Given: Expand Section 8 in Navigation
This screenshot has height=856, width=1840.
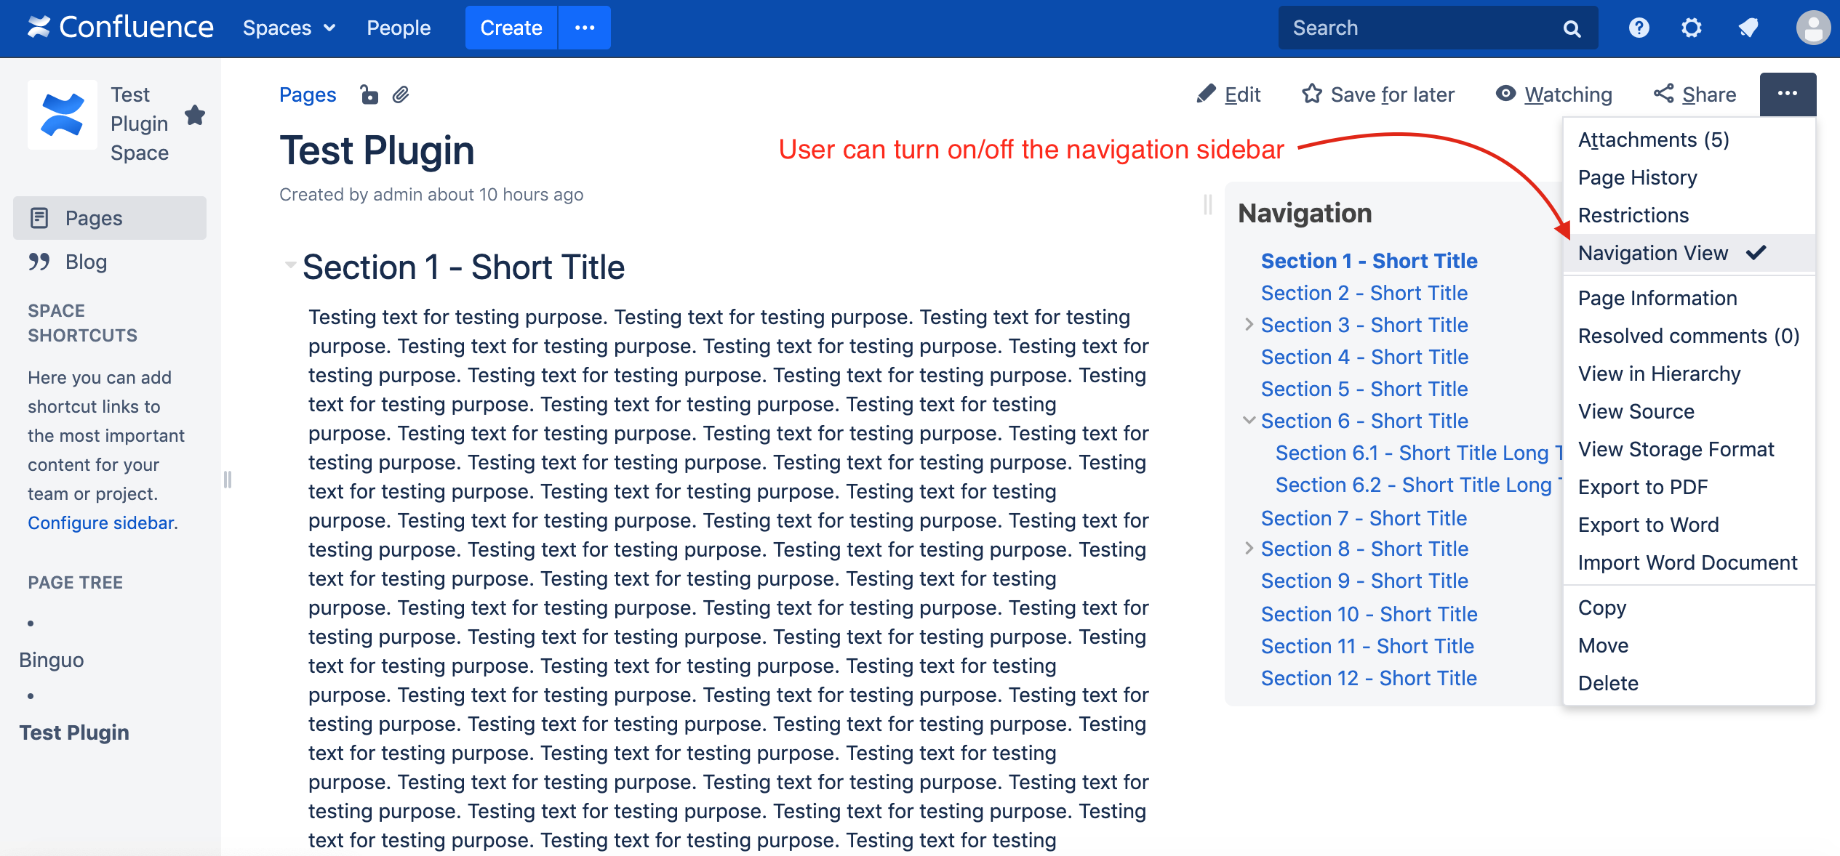Looking at the screenshot, I should pyautogui.click(x=1249, y=548).
